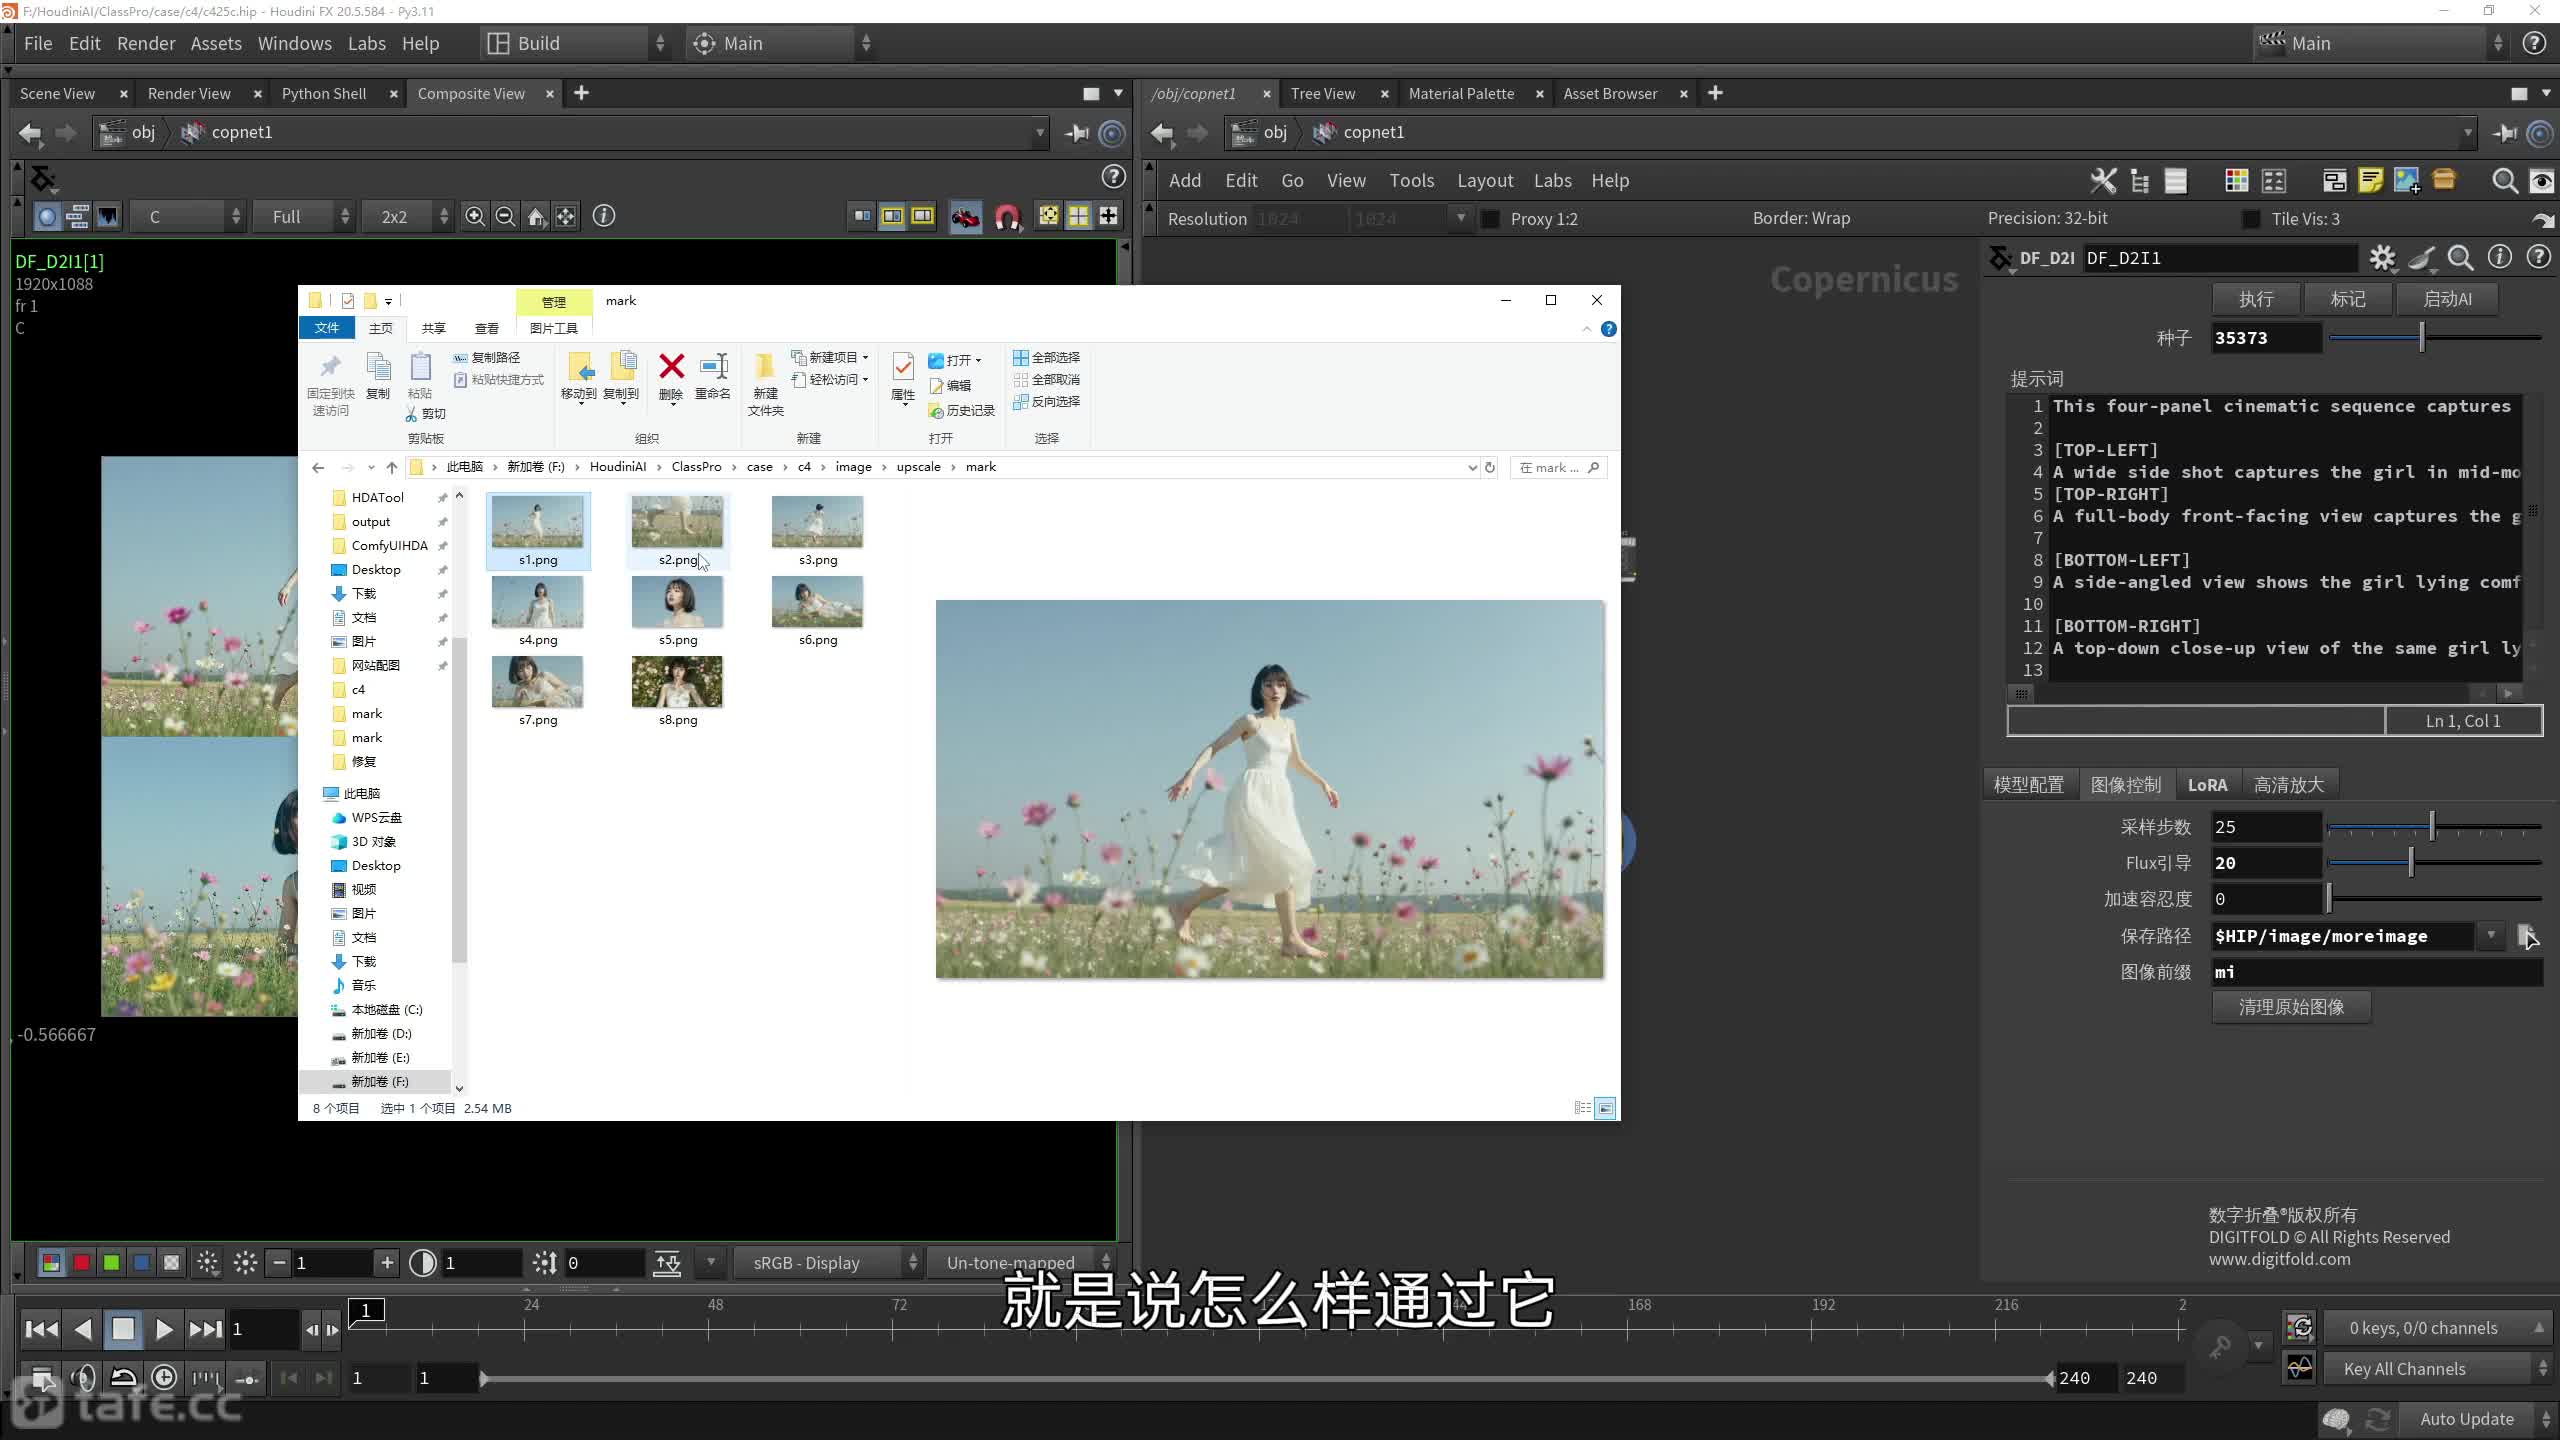Switch to the 高清放大 tab

[x=2288, y=785]
